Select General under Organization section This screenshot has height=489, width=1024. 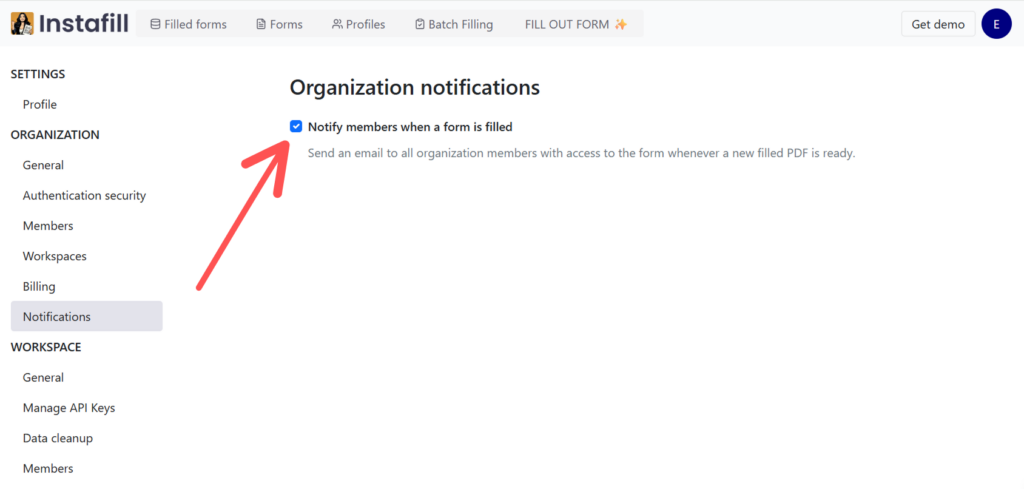[x=43, y=165]
